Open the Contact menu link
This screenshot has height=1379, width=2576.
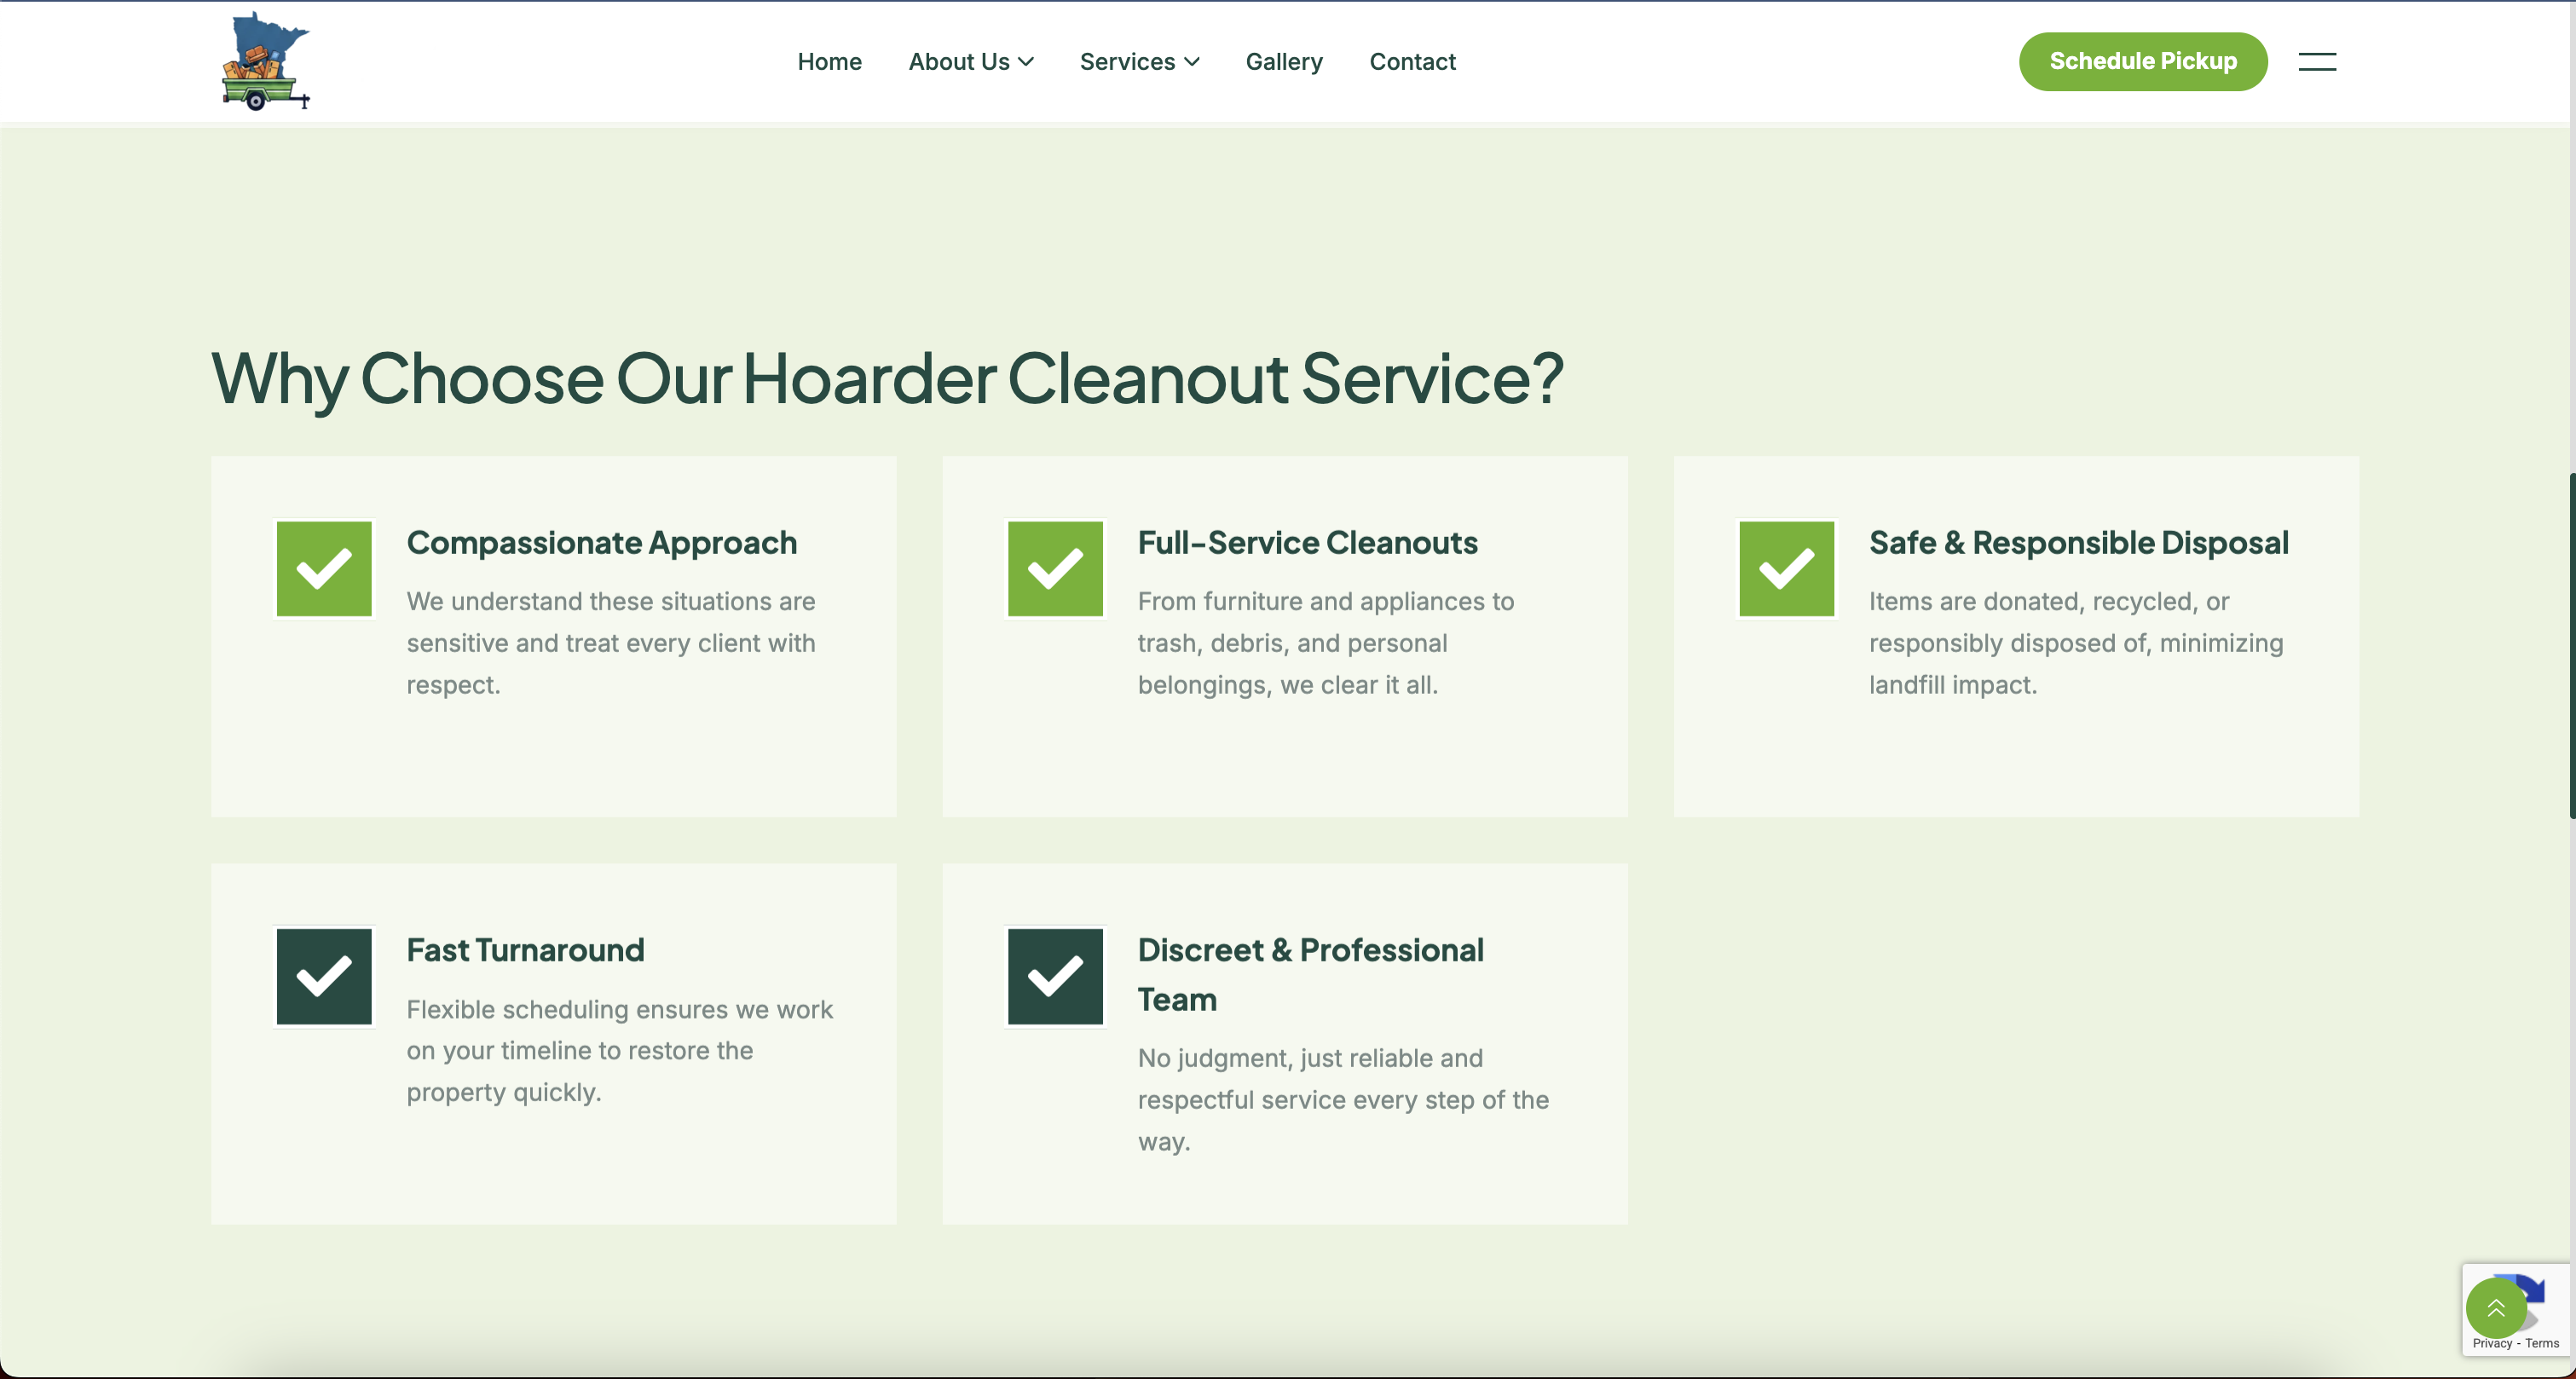click(1412, 62)
